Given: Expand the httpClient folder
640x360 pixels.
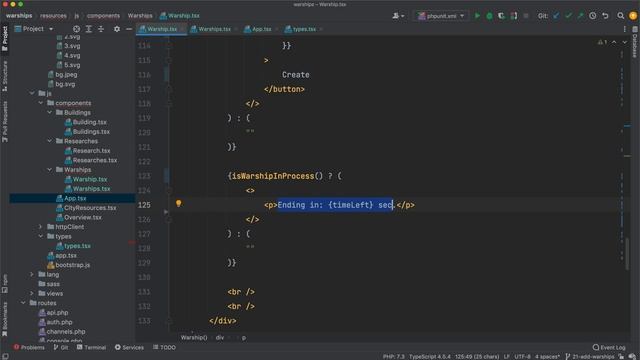Looking at the screenshot, I should pos(41,227).
